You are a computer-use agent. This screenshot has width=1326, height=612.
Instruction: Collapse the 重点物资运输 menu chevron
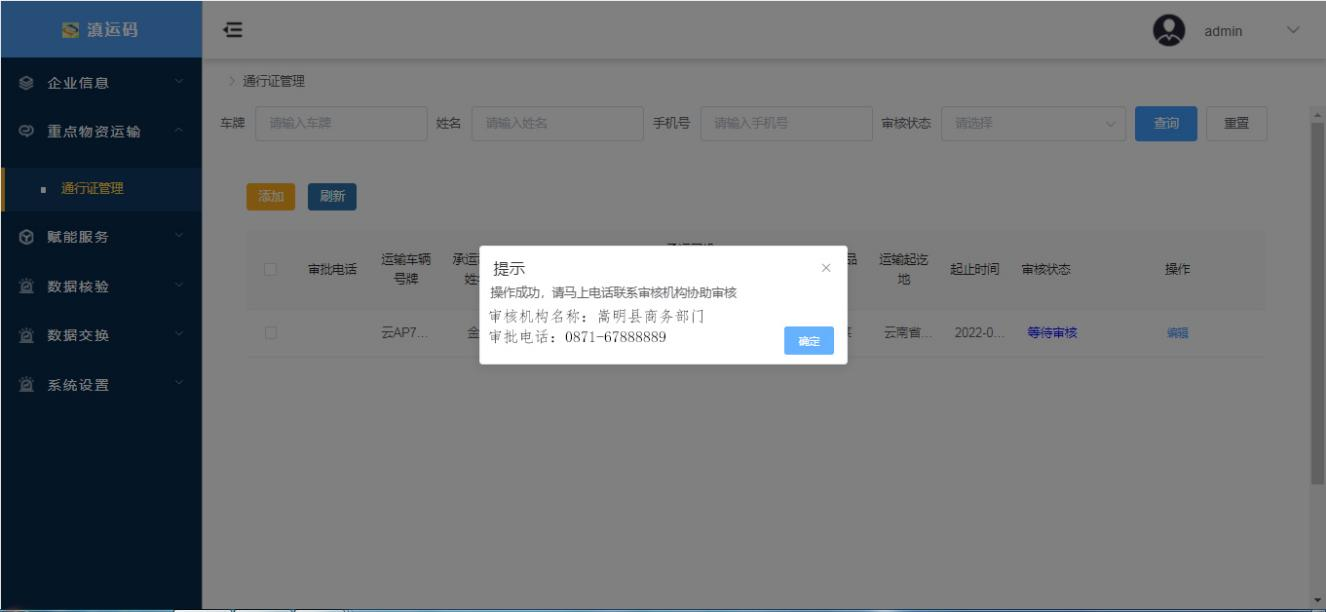tap(178, 131)
